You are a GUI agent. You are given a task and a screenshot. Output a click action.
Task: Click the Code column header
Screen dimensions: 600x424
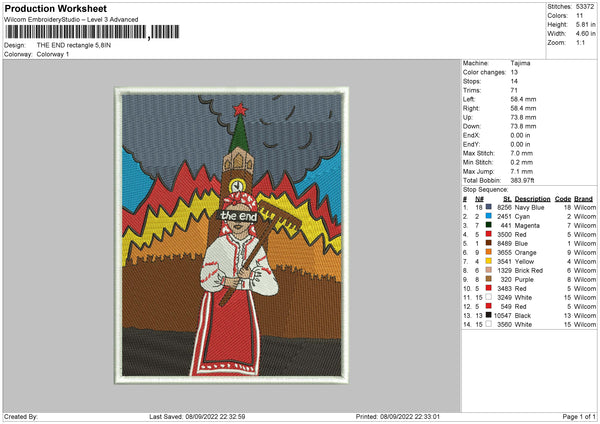pos(563,198)
